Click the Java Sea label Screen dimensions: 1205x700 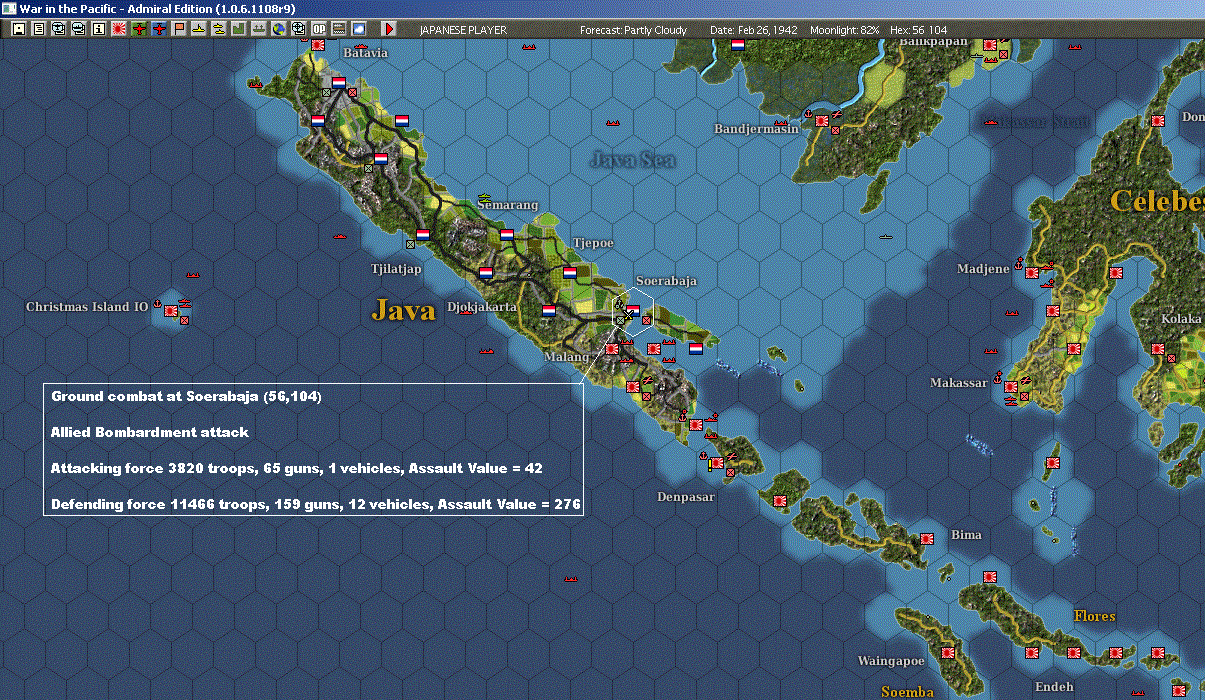click(x=632, y=159)
